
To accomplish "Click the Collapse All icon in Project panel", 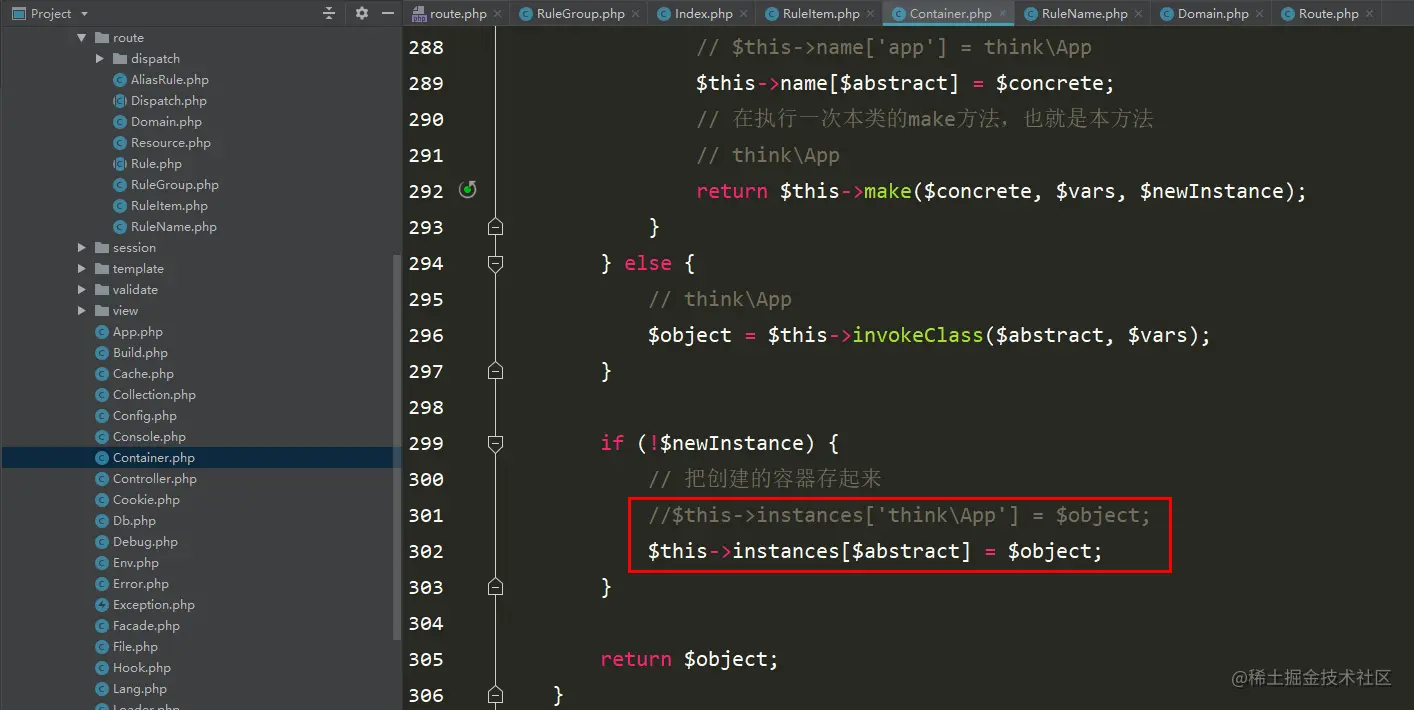I will click(329, 13).
